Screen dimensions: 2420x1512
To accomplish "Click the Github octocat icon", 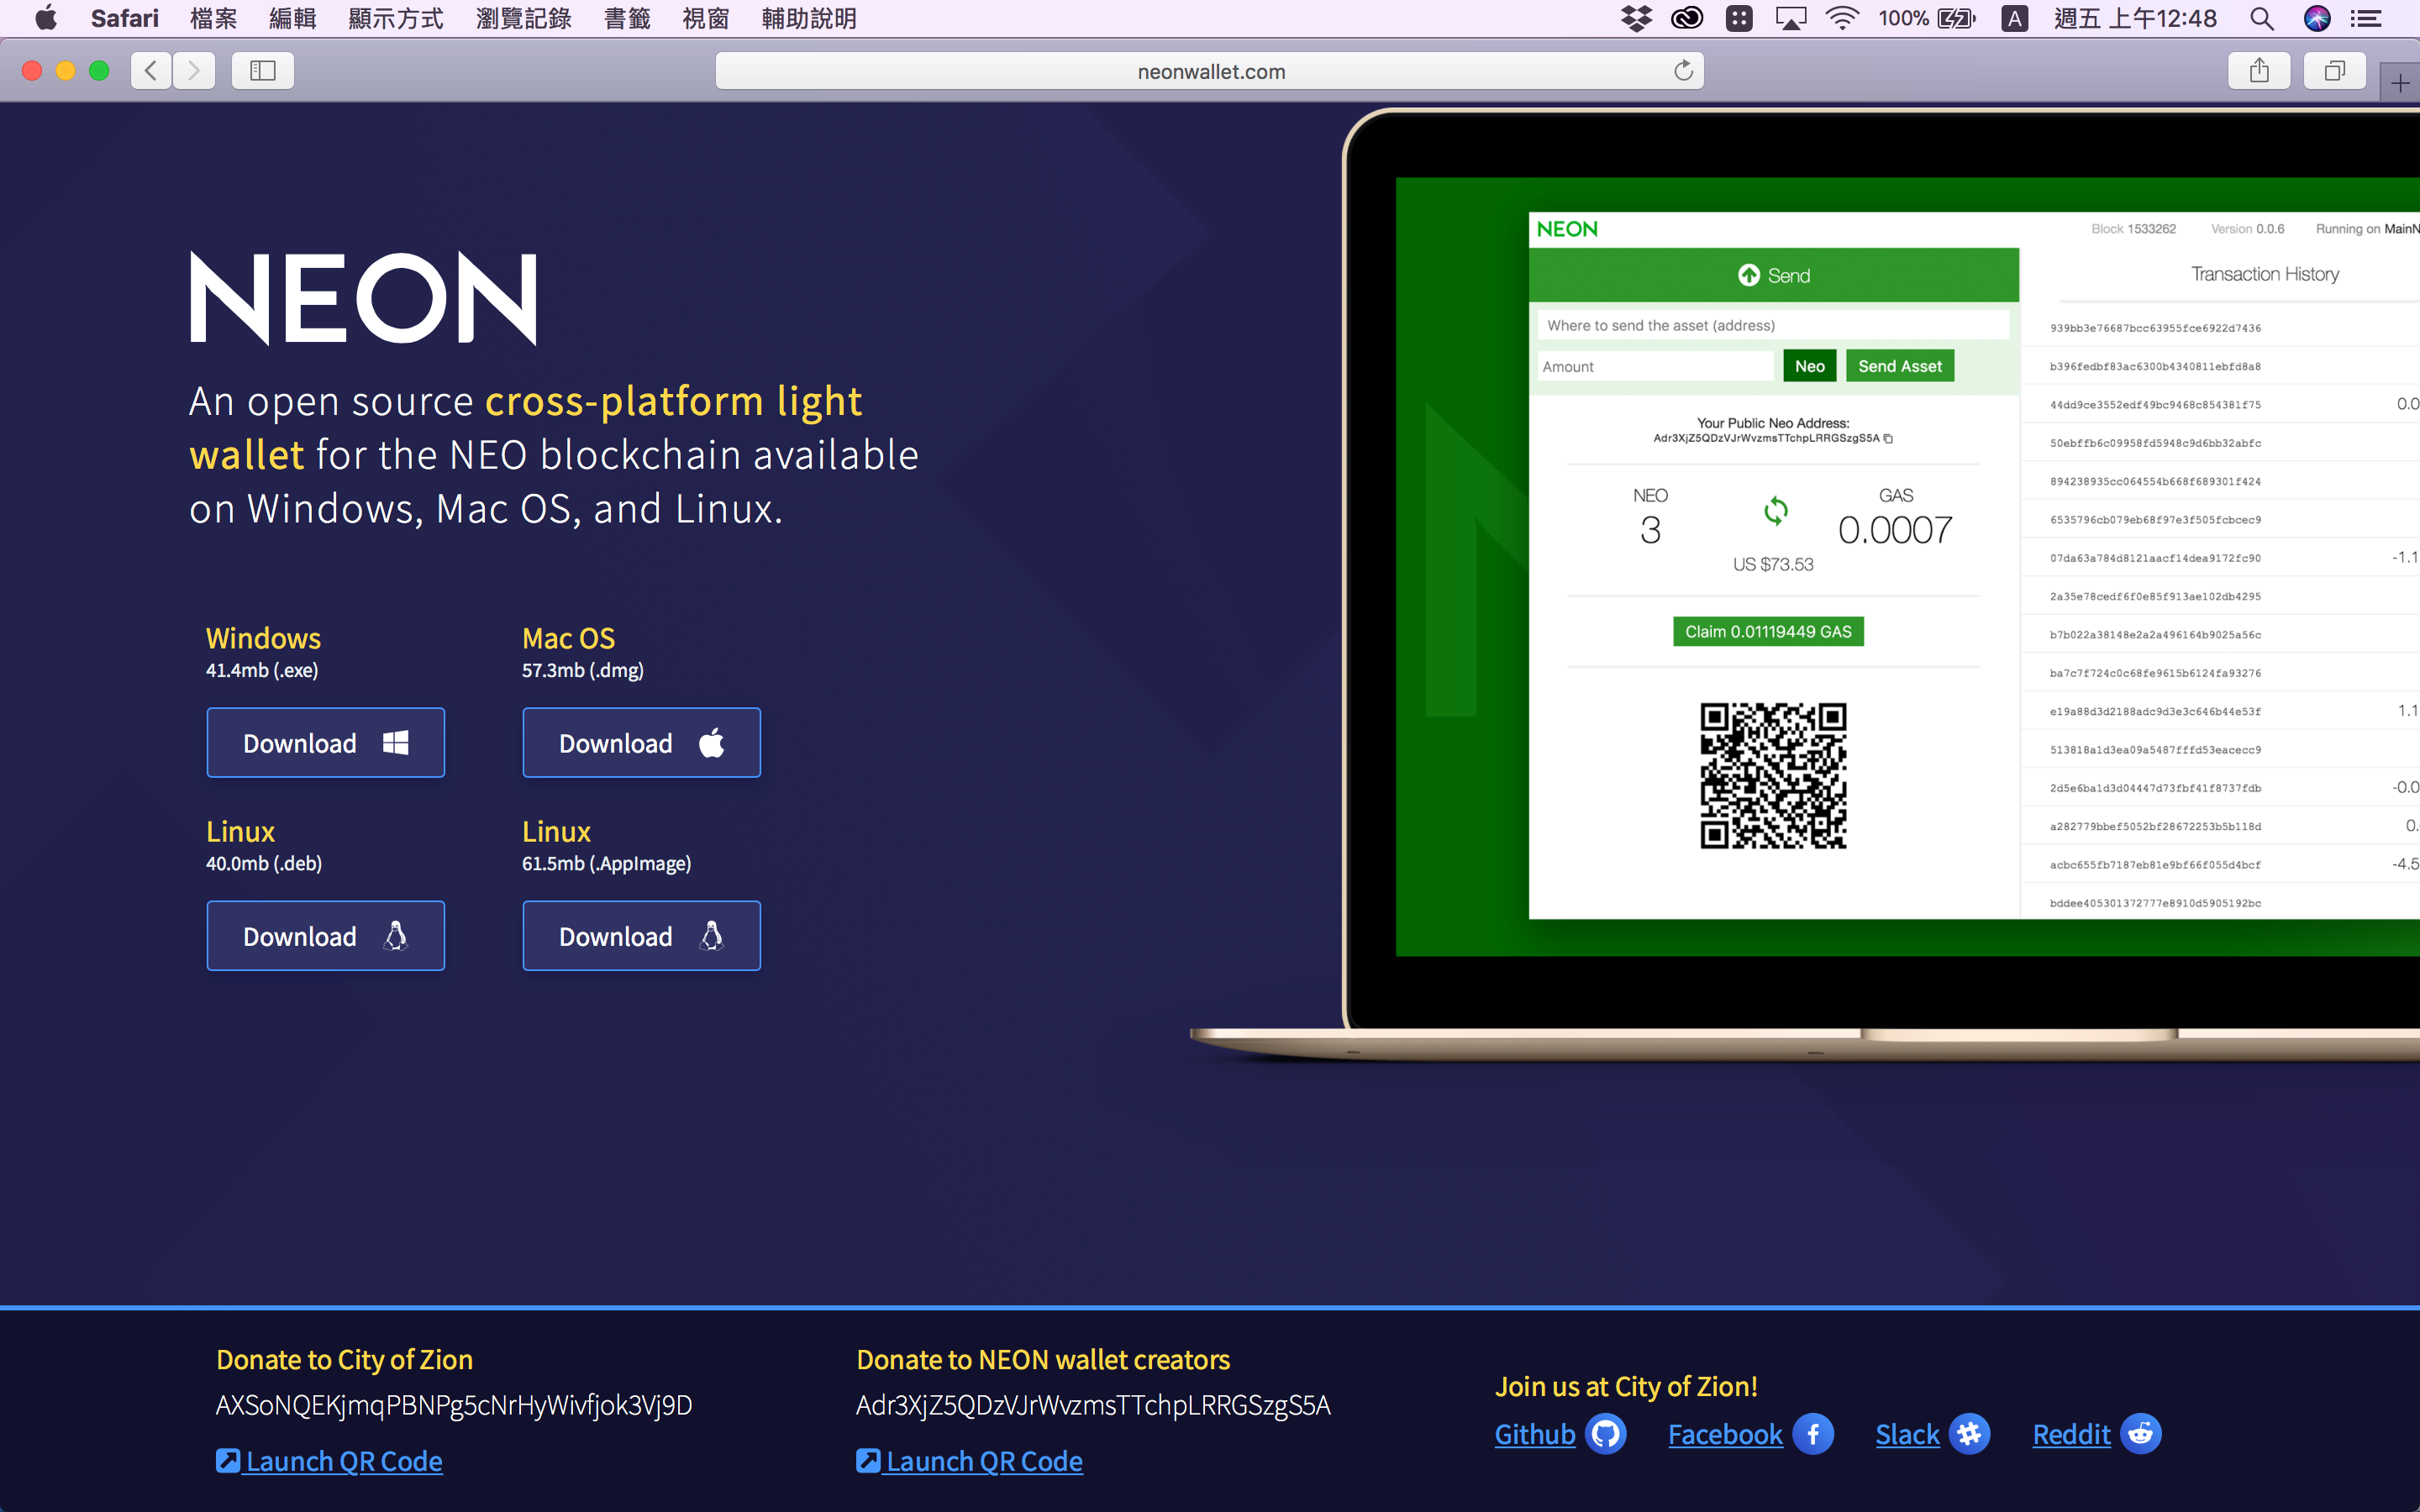I will 1606,1434.
